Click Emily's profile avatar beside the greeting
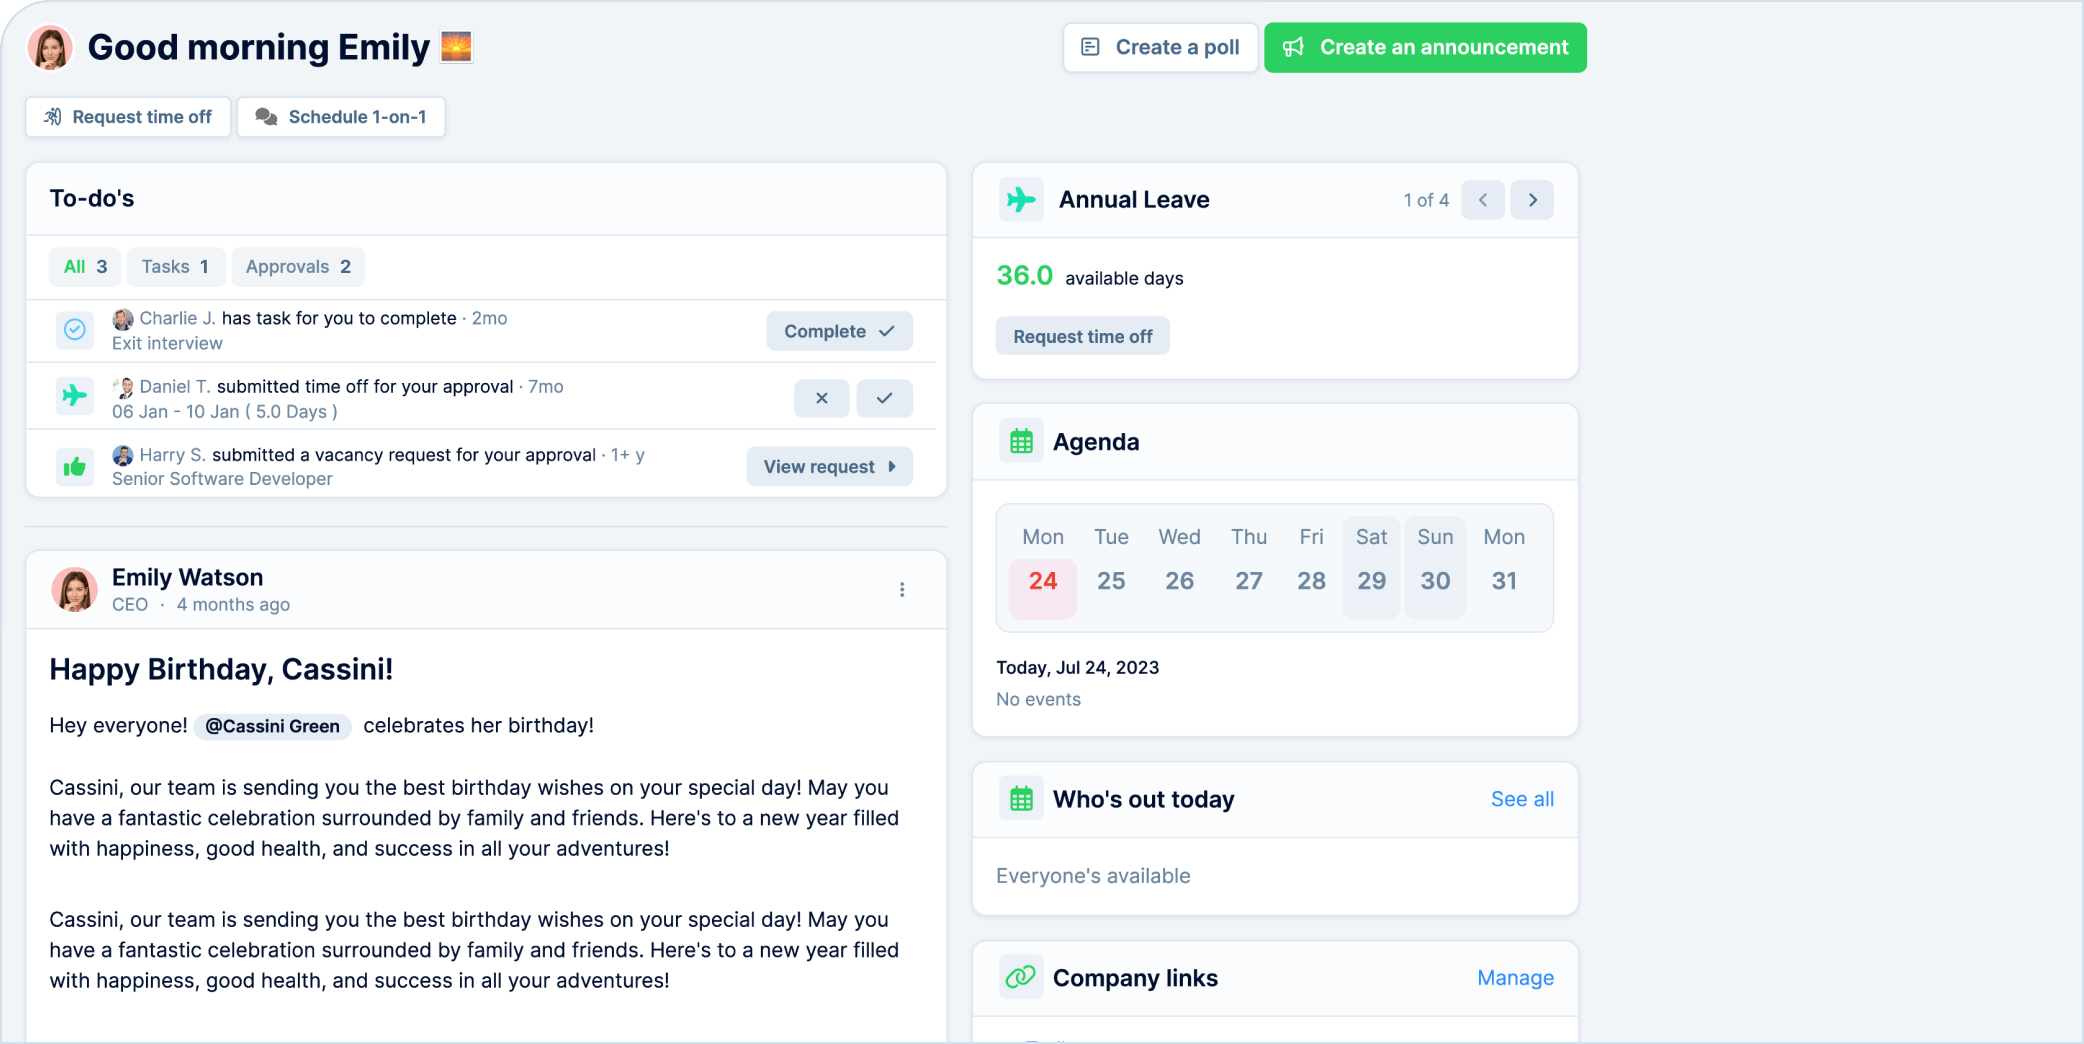Image resolution: width=2084 pixels, height=1044 pixels. click(51, 48)
